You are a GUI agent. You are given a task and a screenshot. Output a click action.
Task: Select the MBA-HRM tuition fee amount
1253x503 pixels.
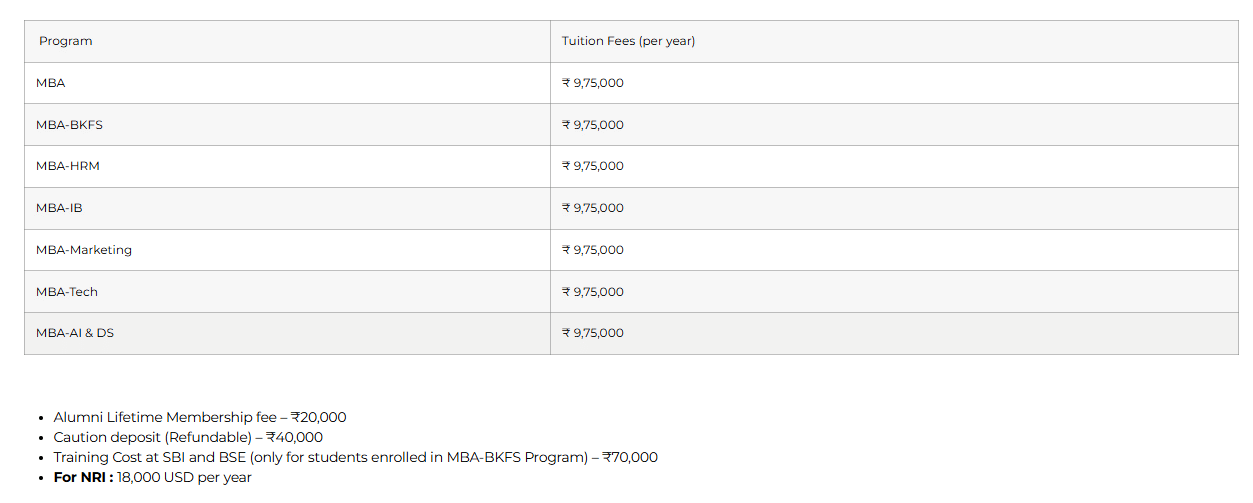point(593,166)
